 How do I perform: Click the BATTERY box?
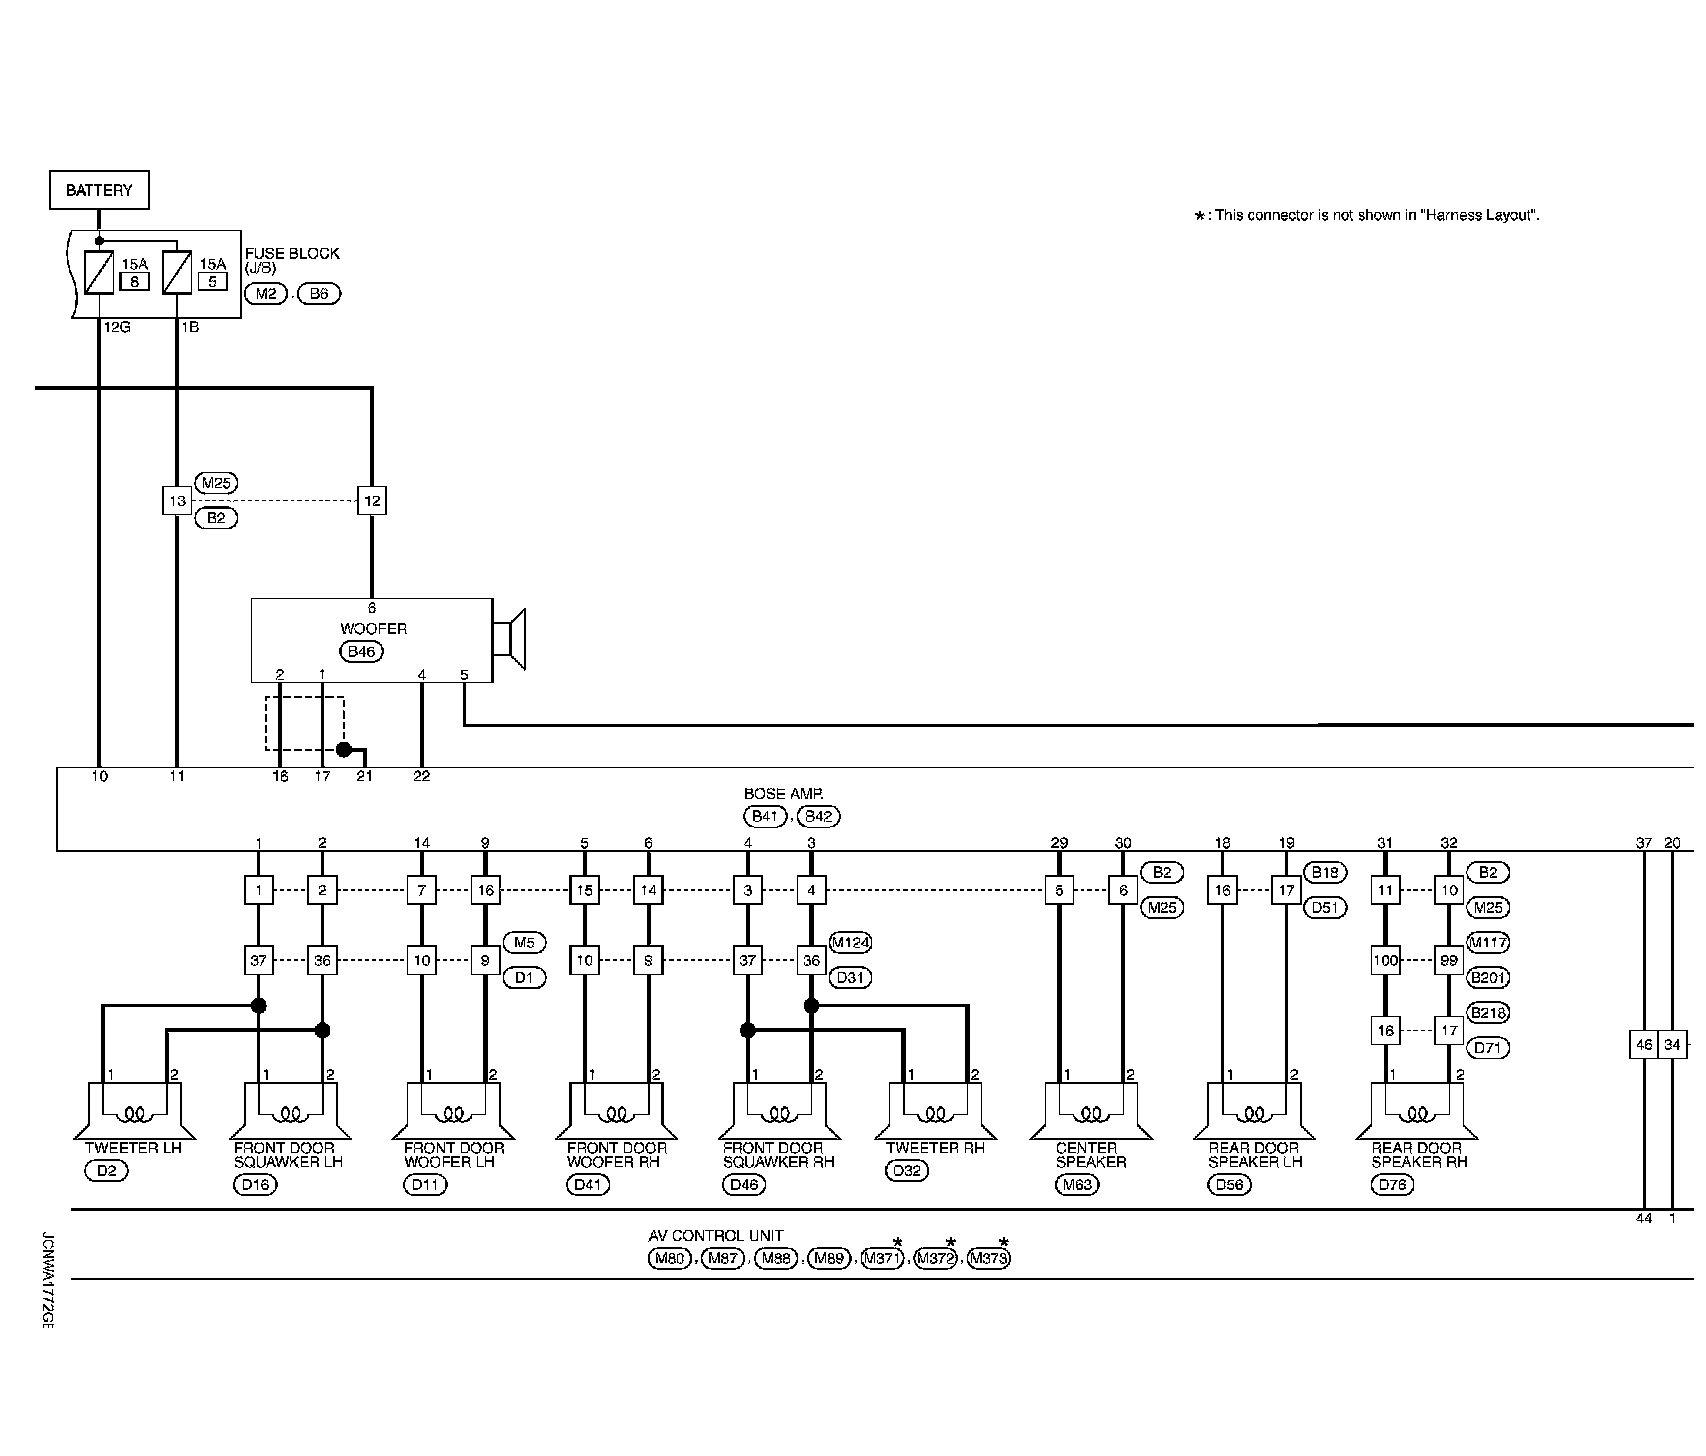[99, 190]
